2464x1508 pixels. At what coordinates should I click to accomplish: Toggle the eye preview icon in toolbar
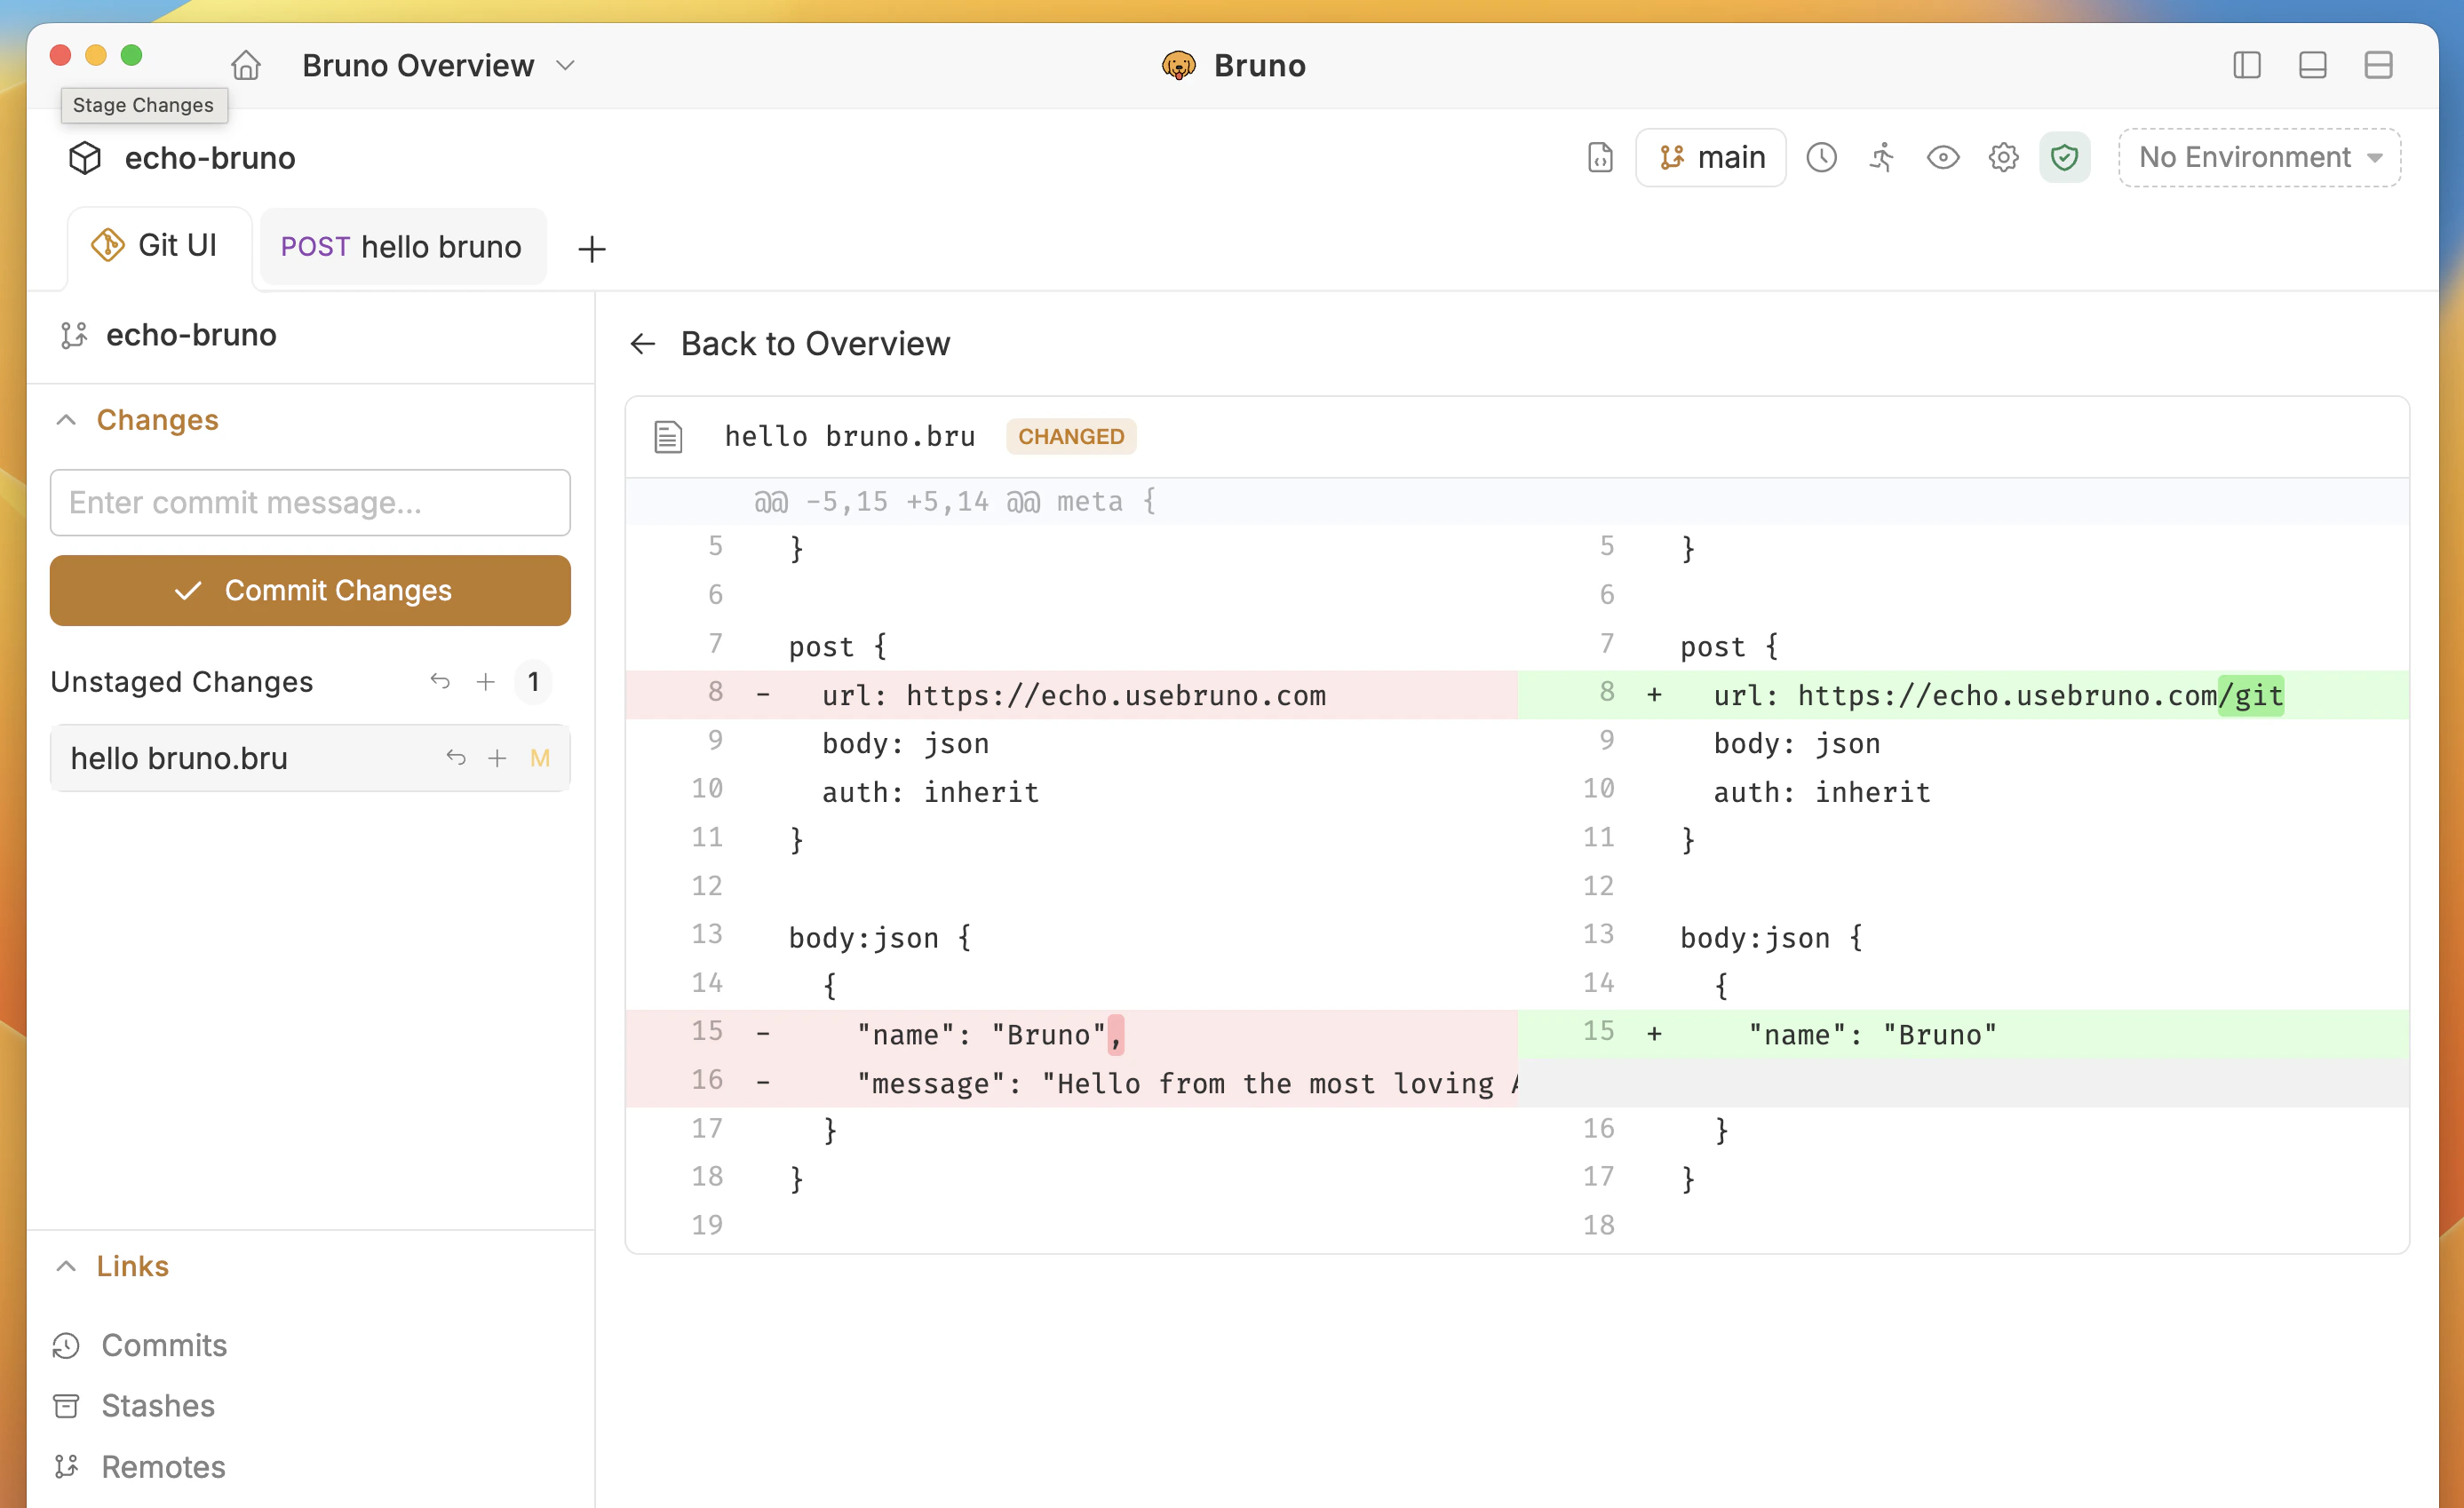(x=1942, y=158)
